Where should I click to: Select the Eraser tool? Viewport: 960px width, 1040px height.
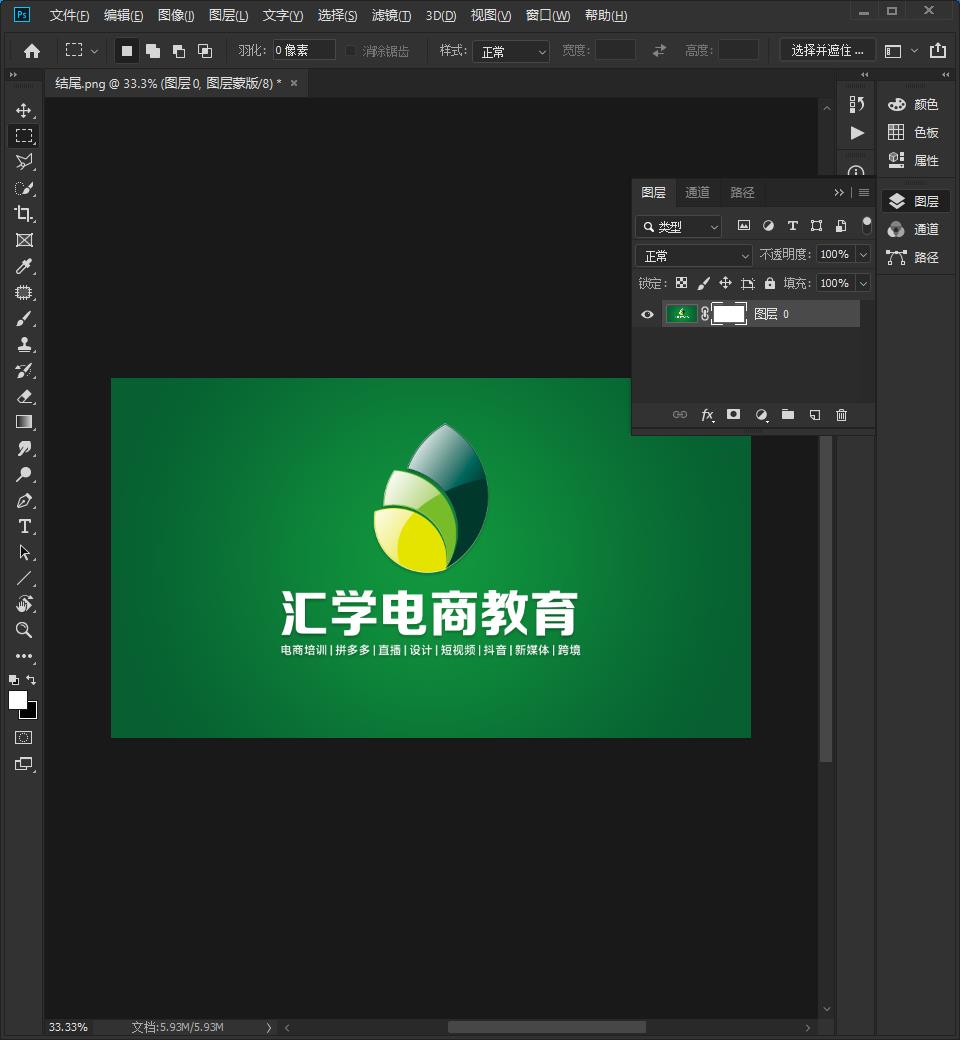coord(24,397)
